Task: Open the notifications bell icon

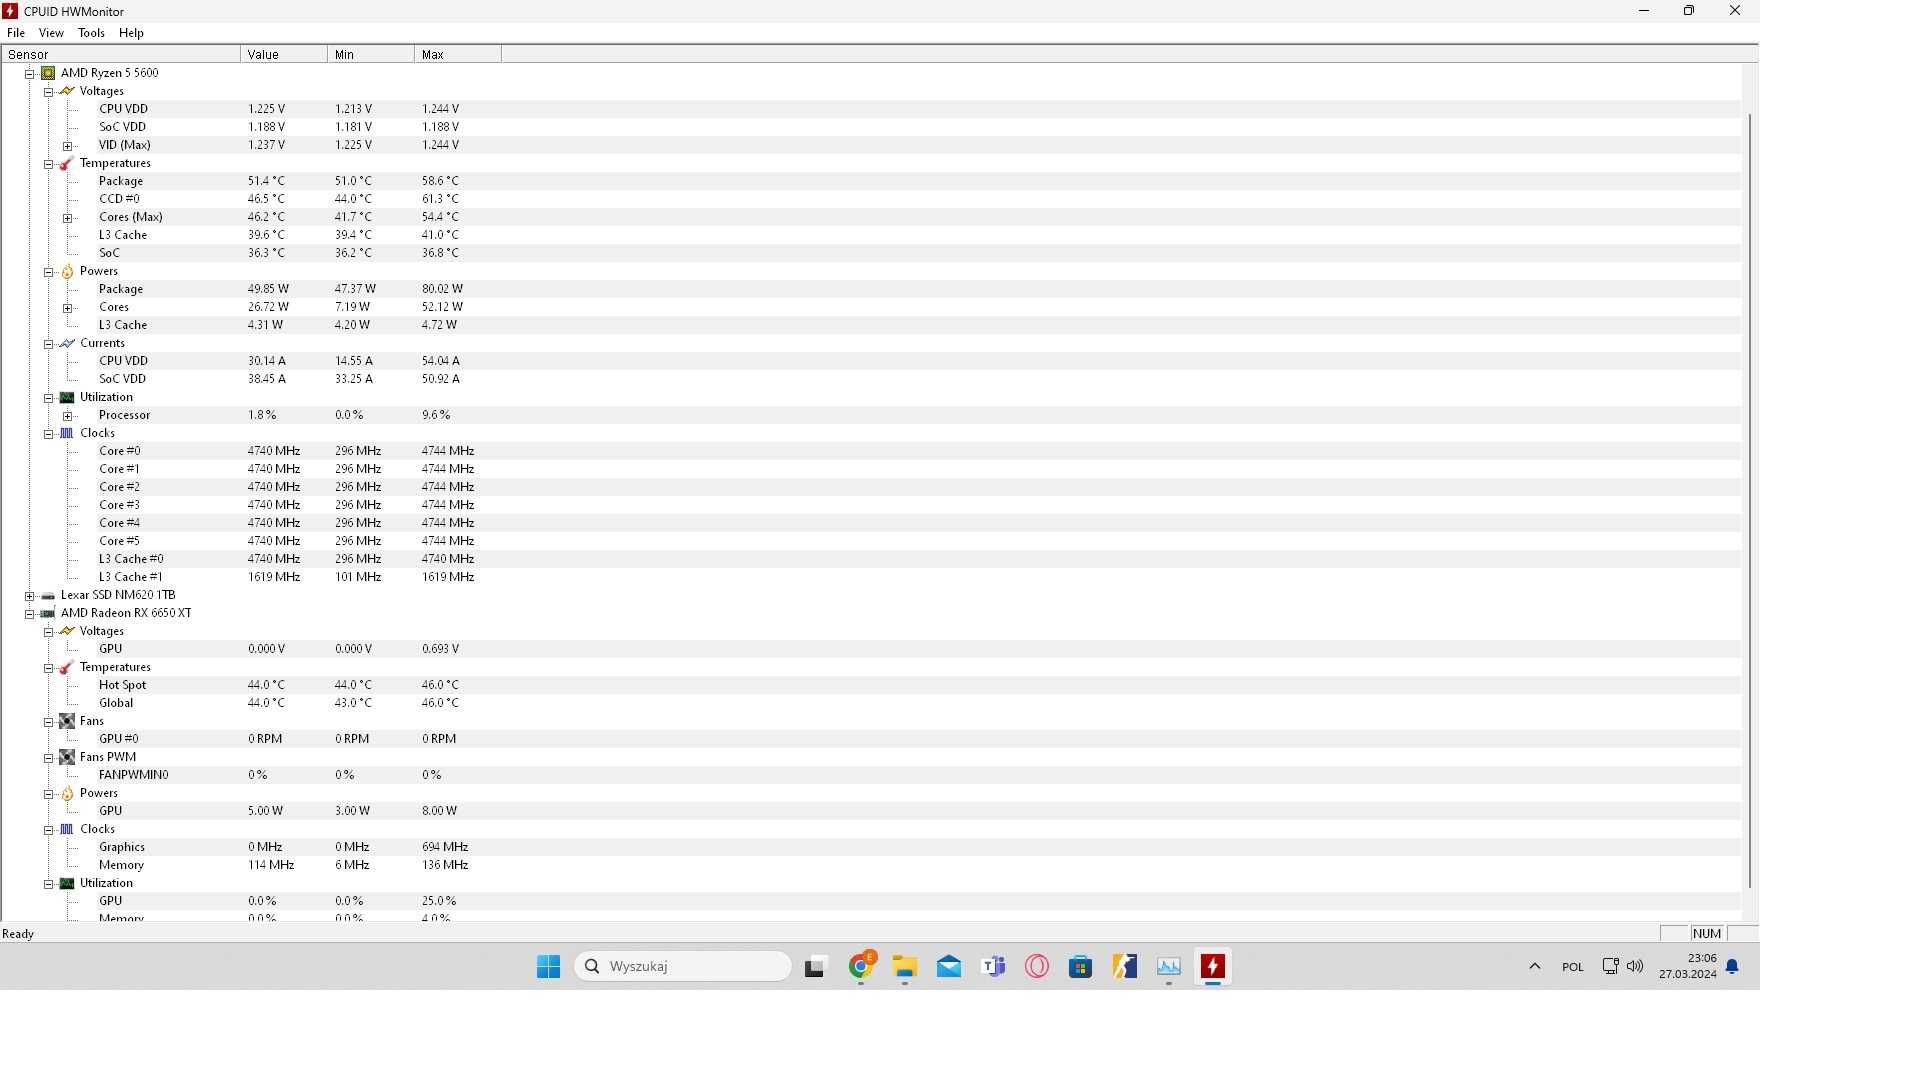Action: [1732, 966]
